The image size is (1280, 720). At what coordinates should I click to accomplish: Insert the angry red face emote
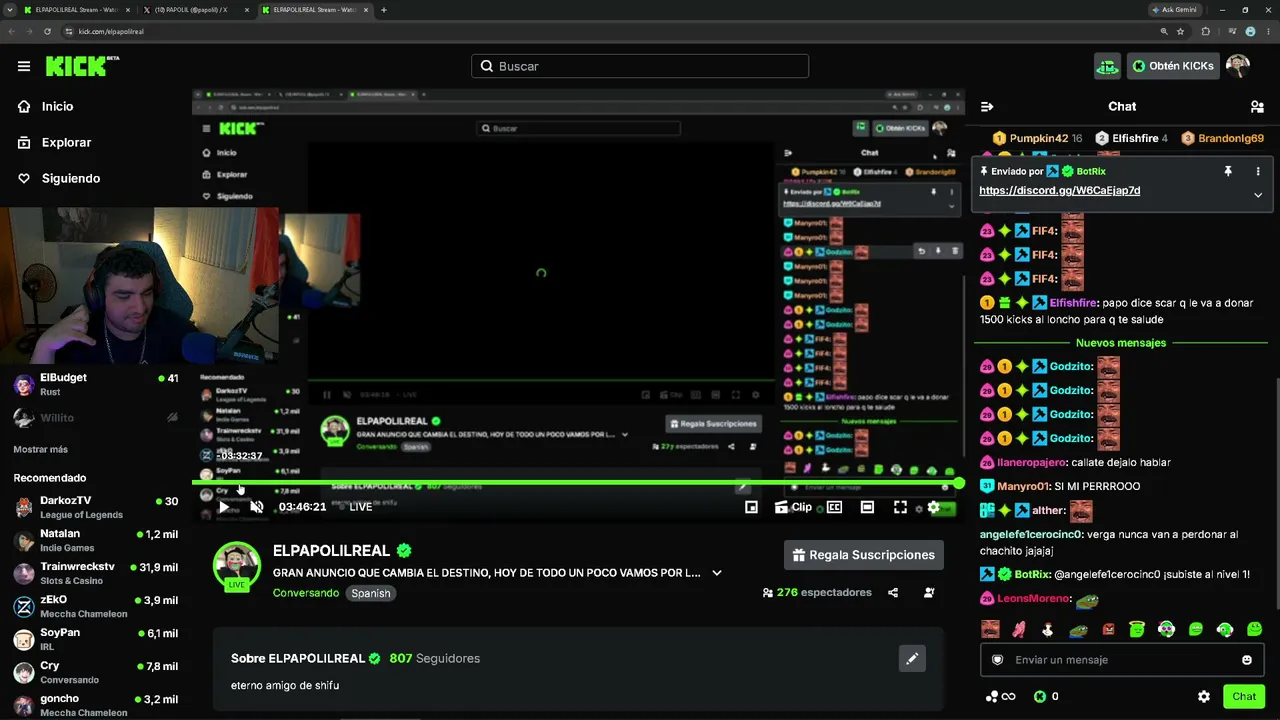pos(1108,629)
